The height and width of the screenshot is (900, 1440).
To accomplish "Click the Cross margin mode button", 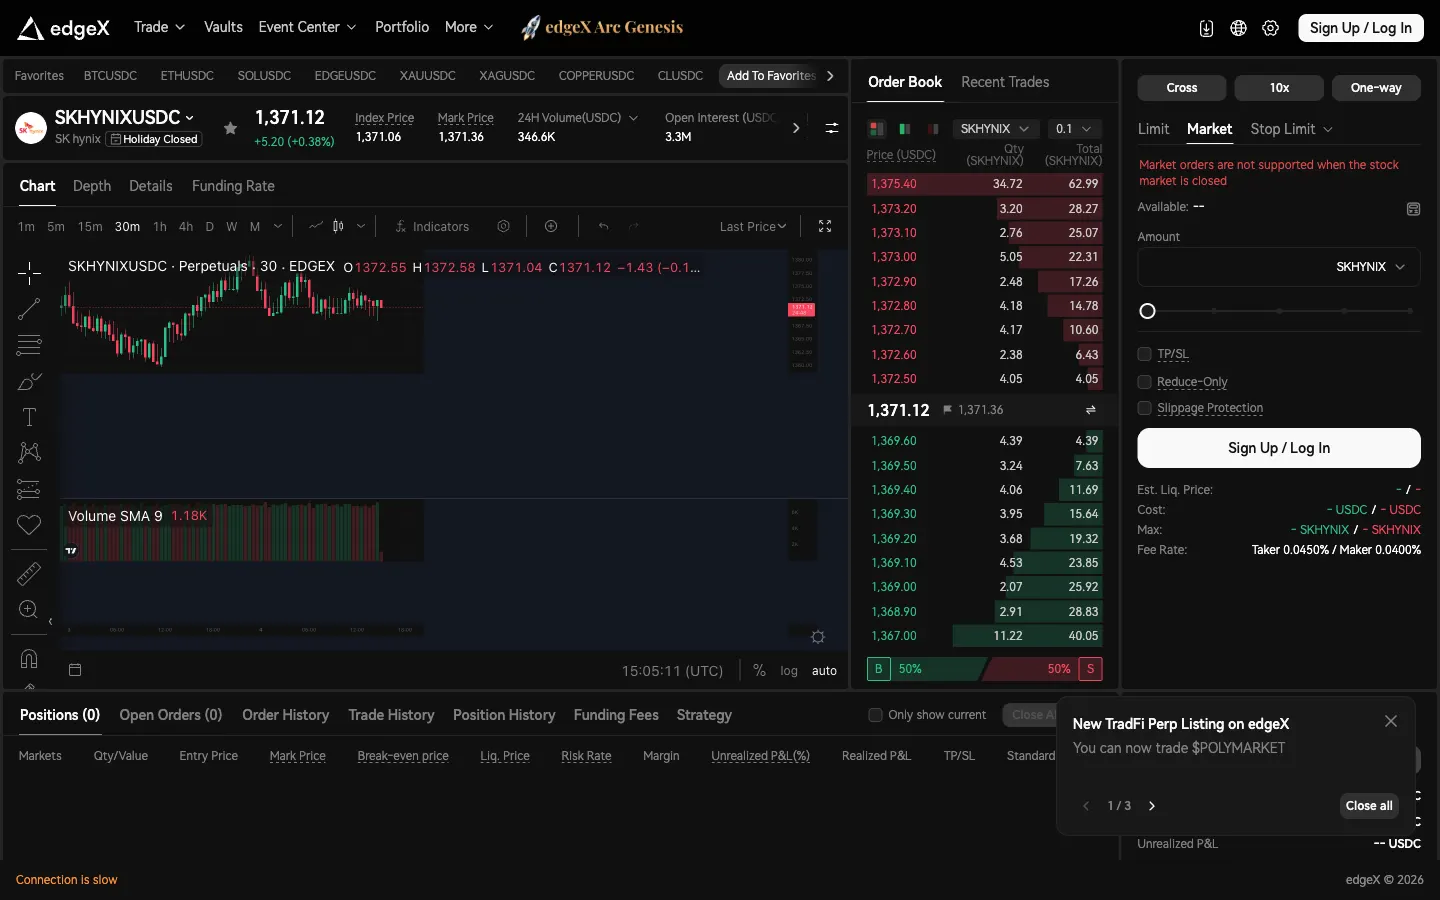I will point(1182,88).
